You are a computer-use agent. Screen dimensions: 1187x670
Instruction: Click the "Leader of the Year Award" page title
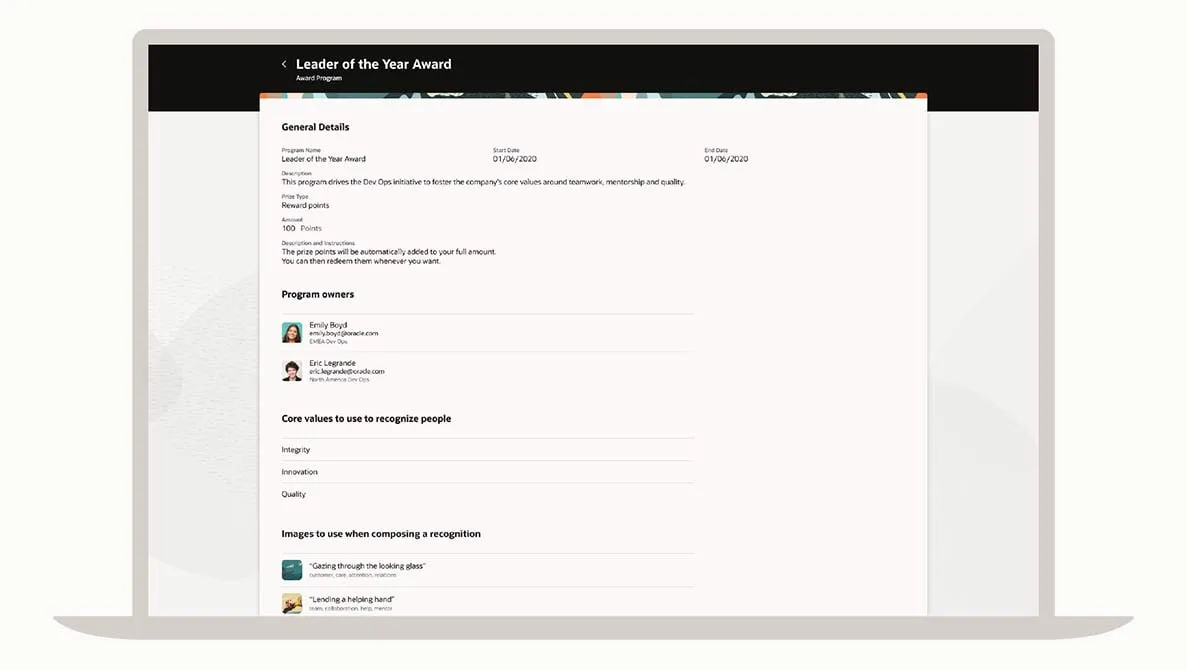(x=373, y=64)
